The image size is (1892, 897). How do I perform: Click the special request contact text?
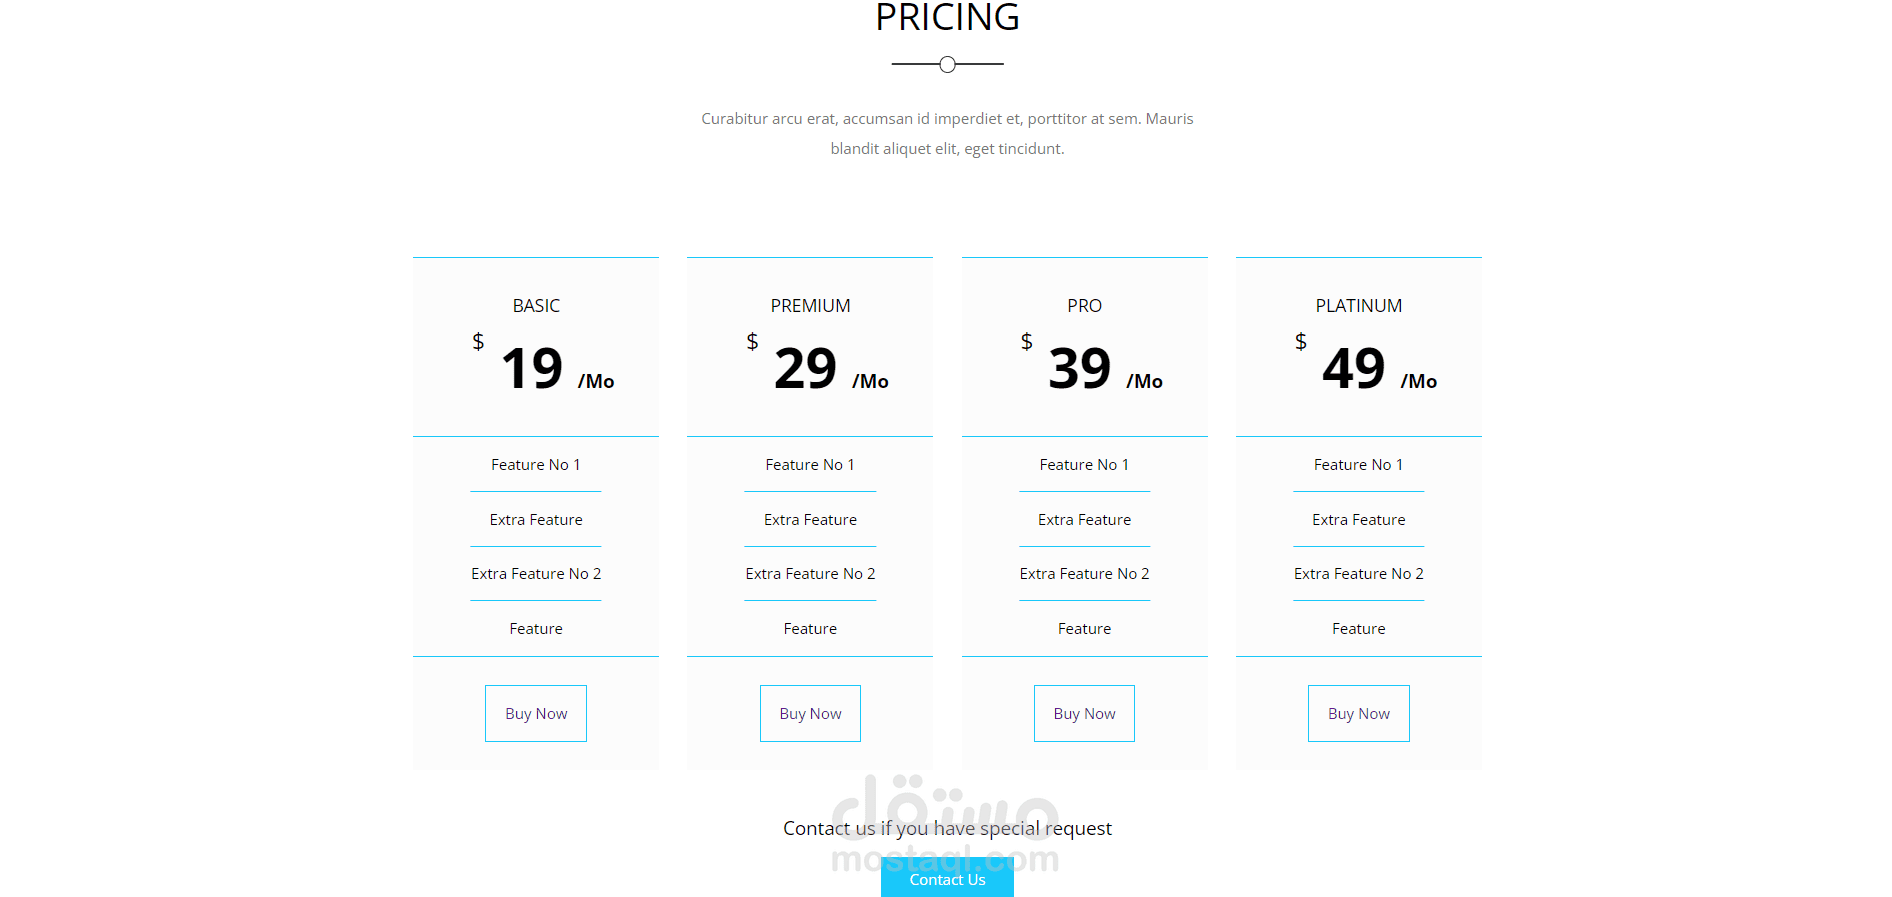coord(947,828)
